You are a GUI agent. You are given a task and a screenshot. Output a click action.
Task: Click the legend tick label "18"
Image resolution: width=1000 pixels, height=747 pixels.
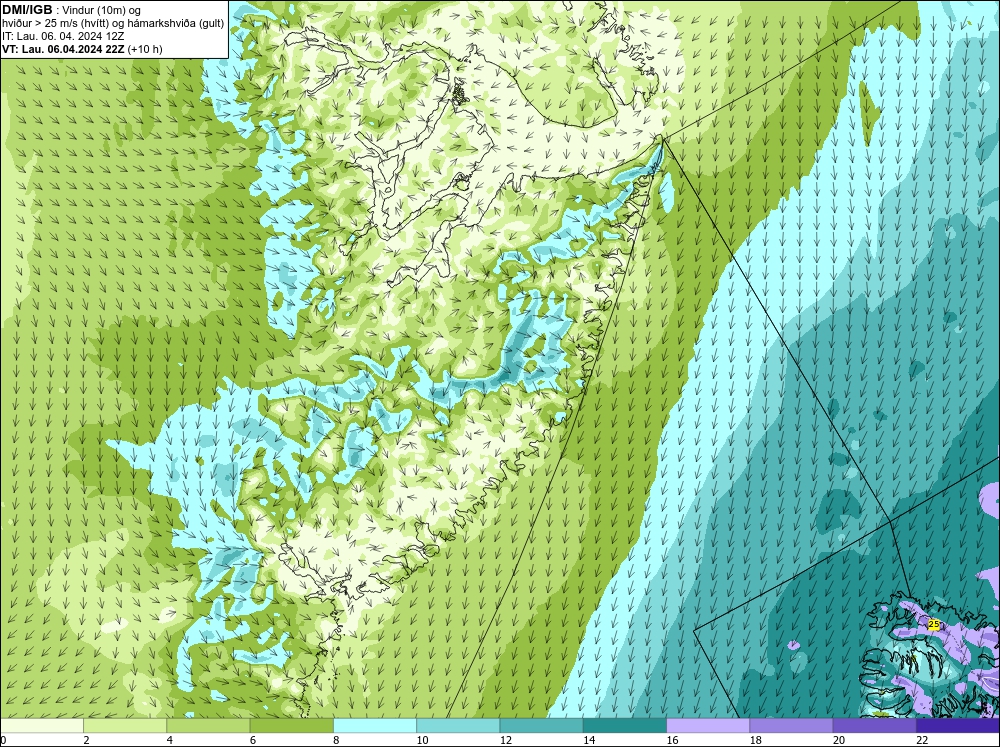[x=755, y=740]
